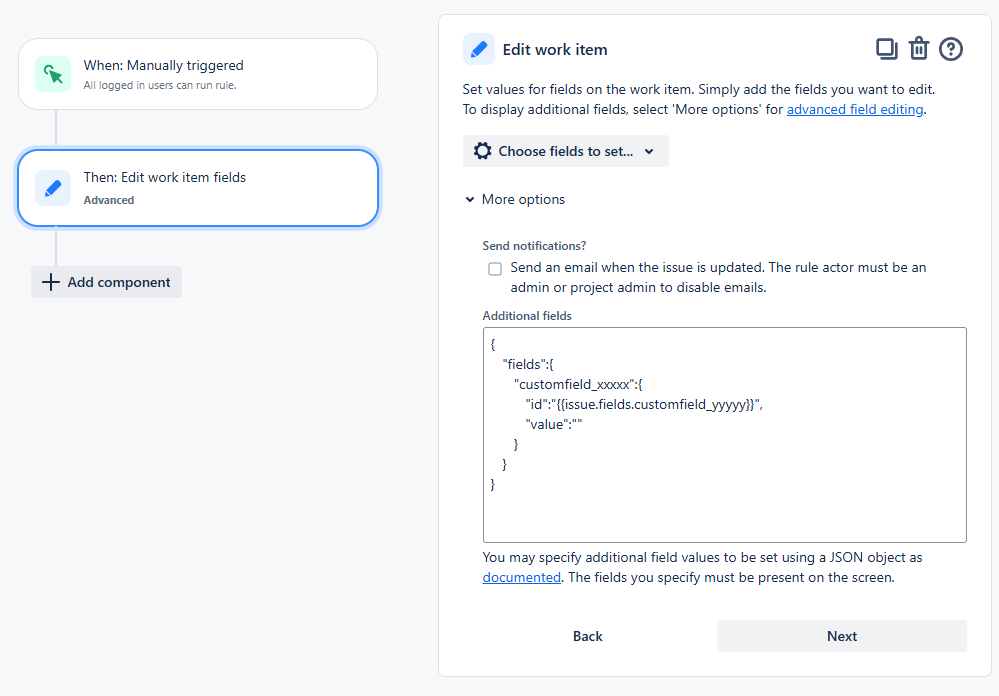The width and height of the screenshot is (999, 696).
Task: Click the plus icon next to Add component
Action: click(x=50, y=281)
